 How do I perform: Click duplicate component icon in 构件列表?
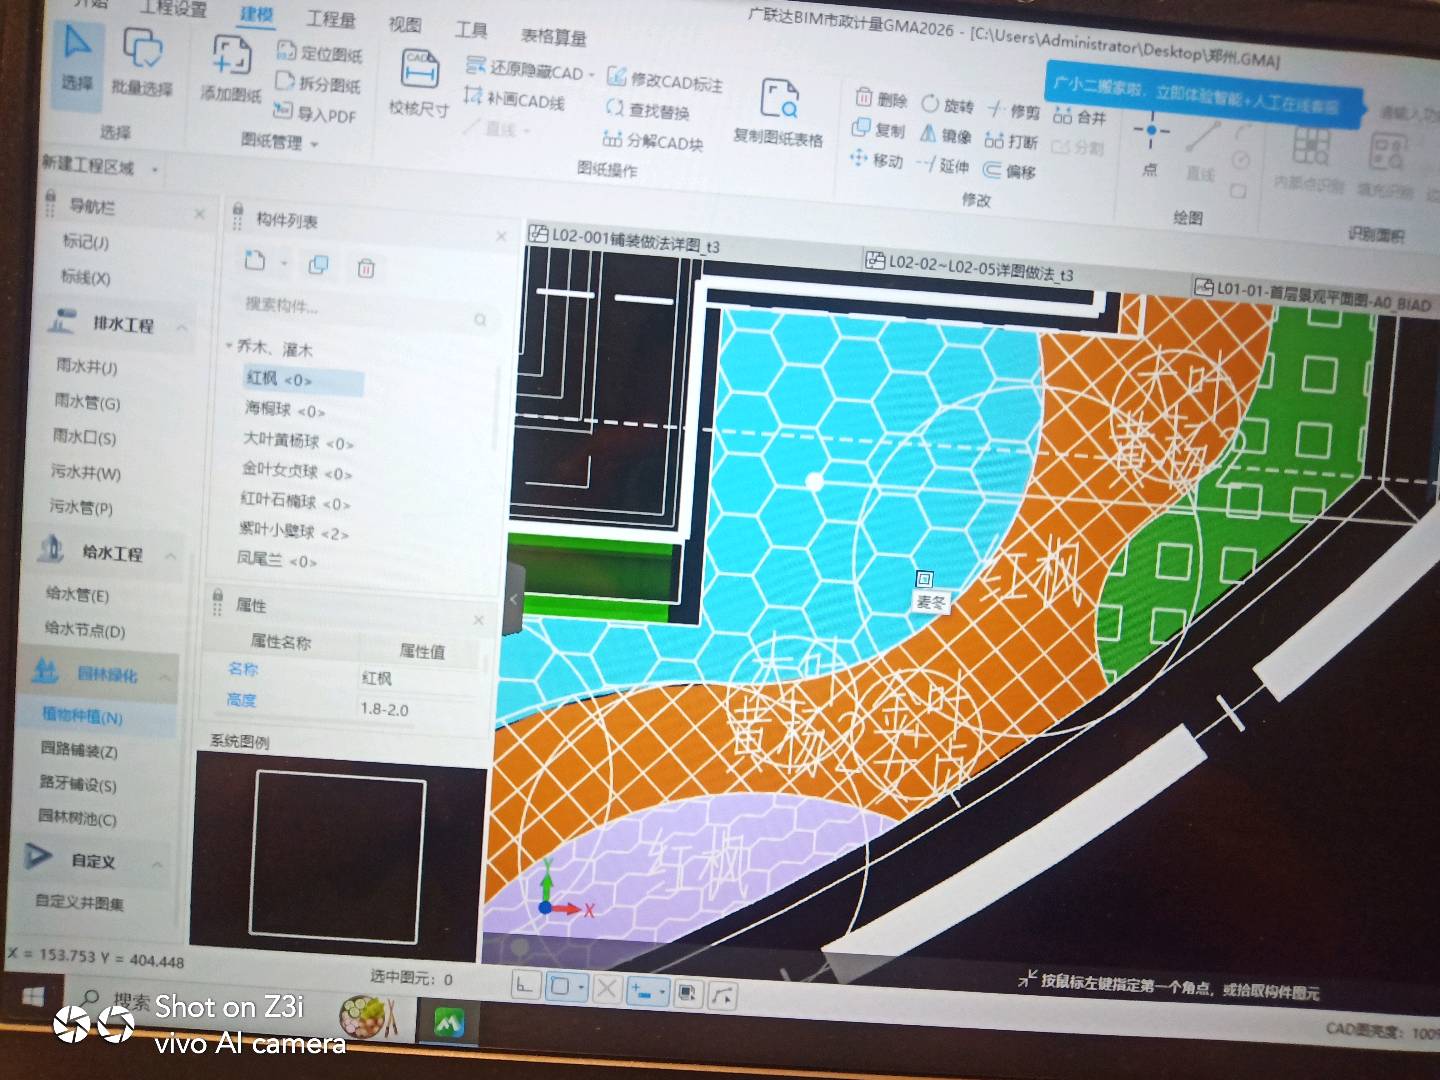319,264
